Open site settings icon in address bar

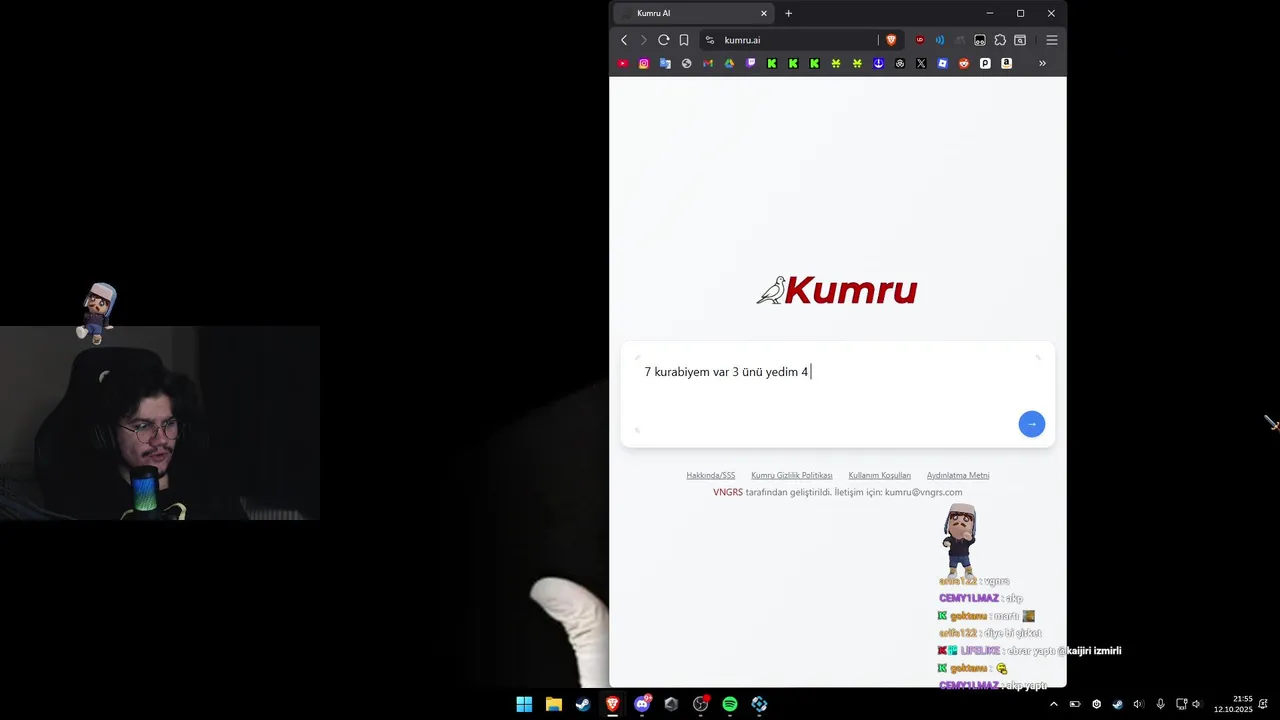pyautogui.click(x=710, y=40)
